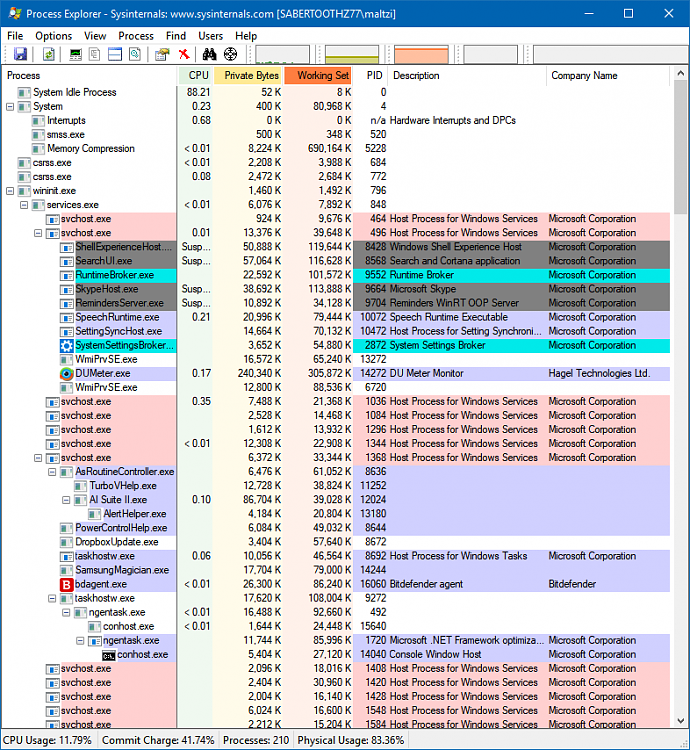Collapse the AsRoutineController.exe node
690x750 pixels.
(x=52, y=472)
